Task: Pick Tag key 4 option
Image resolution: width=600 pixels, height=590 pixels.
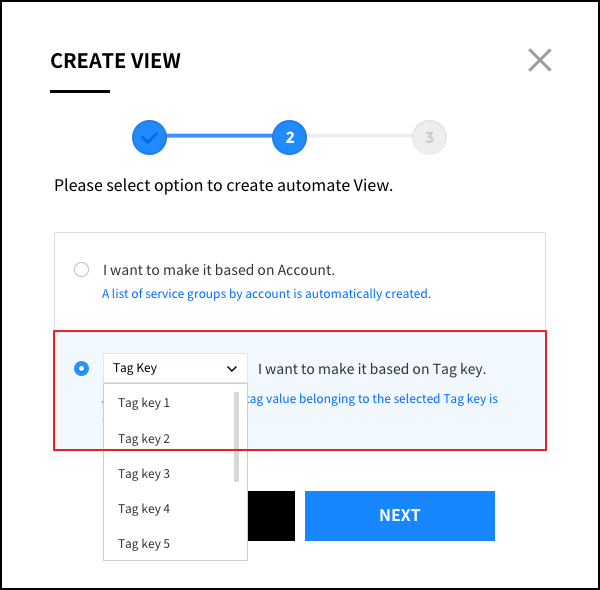Action: point(145,508)
